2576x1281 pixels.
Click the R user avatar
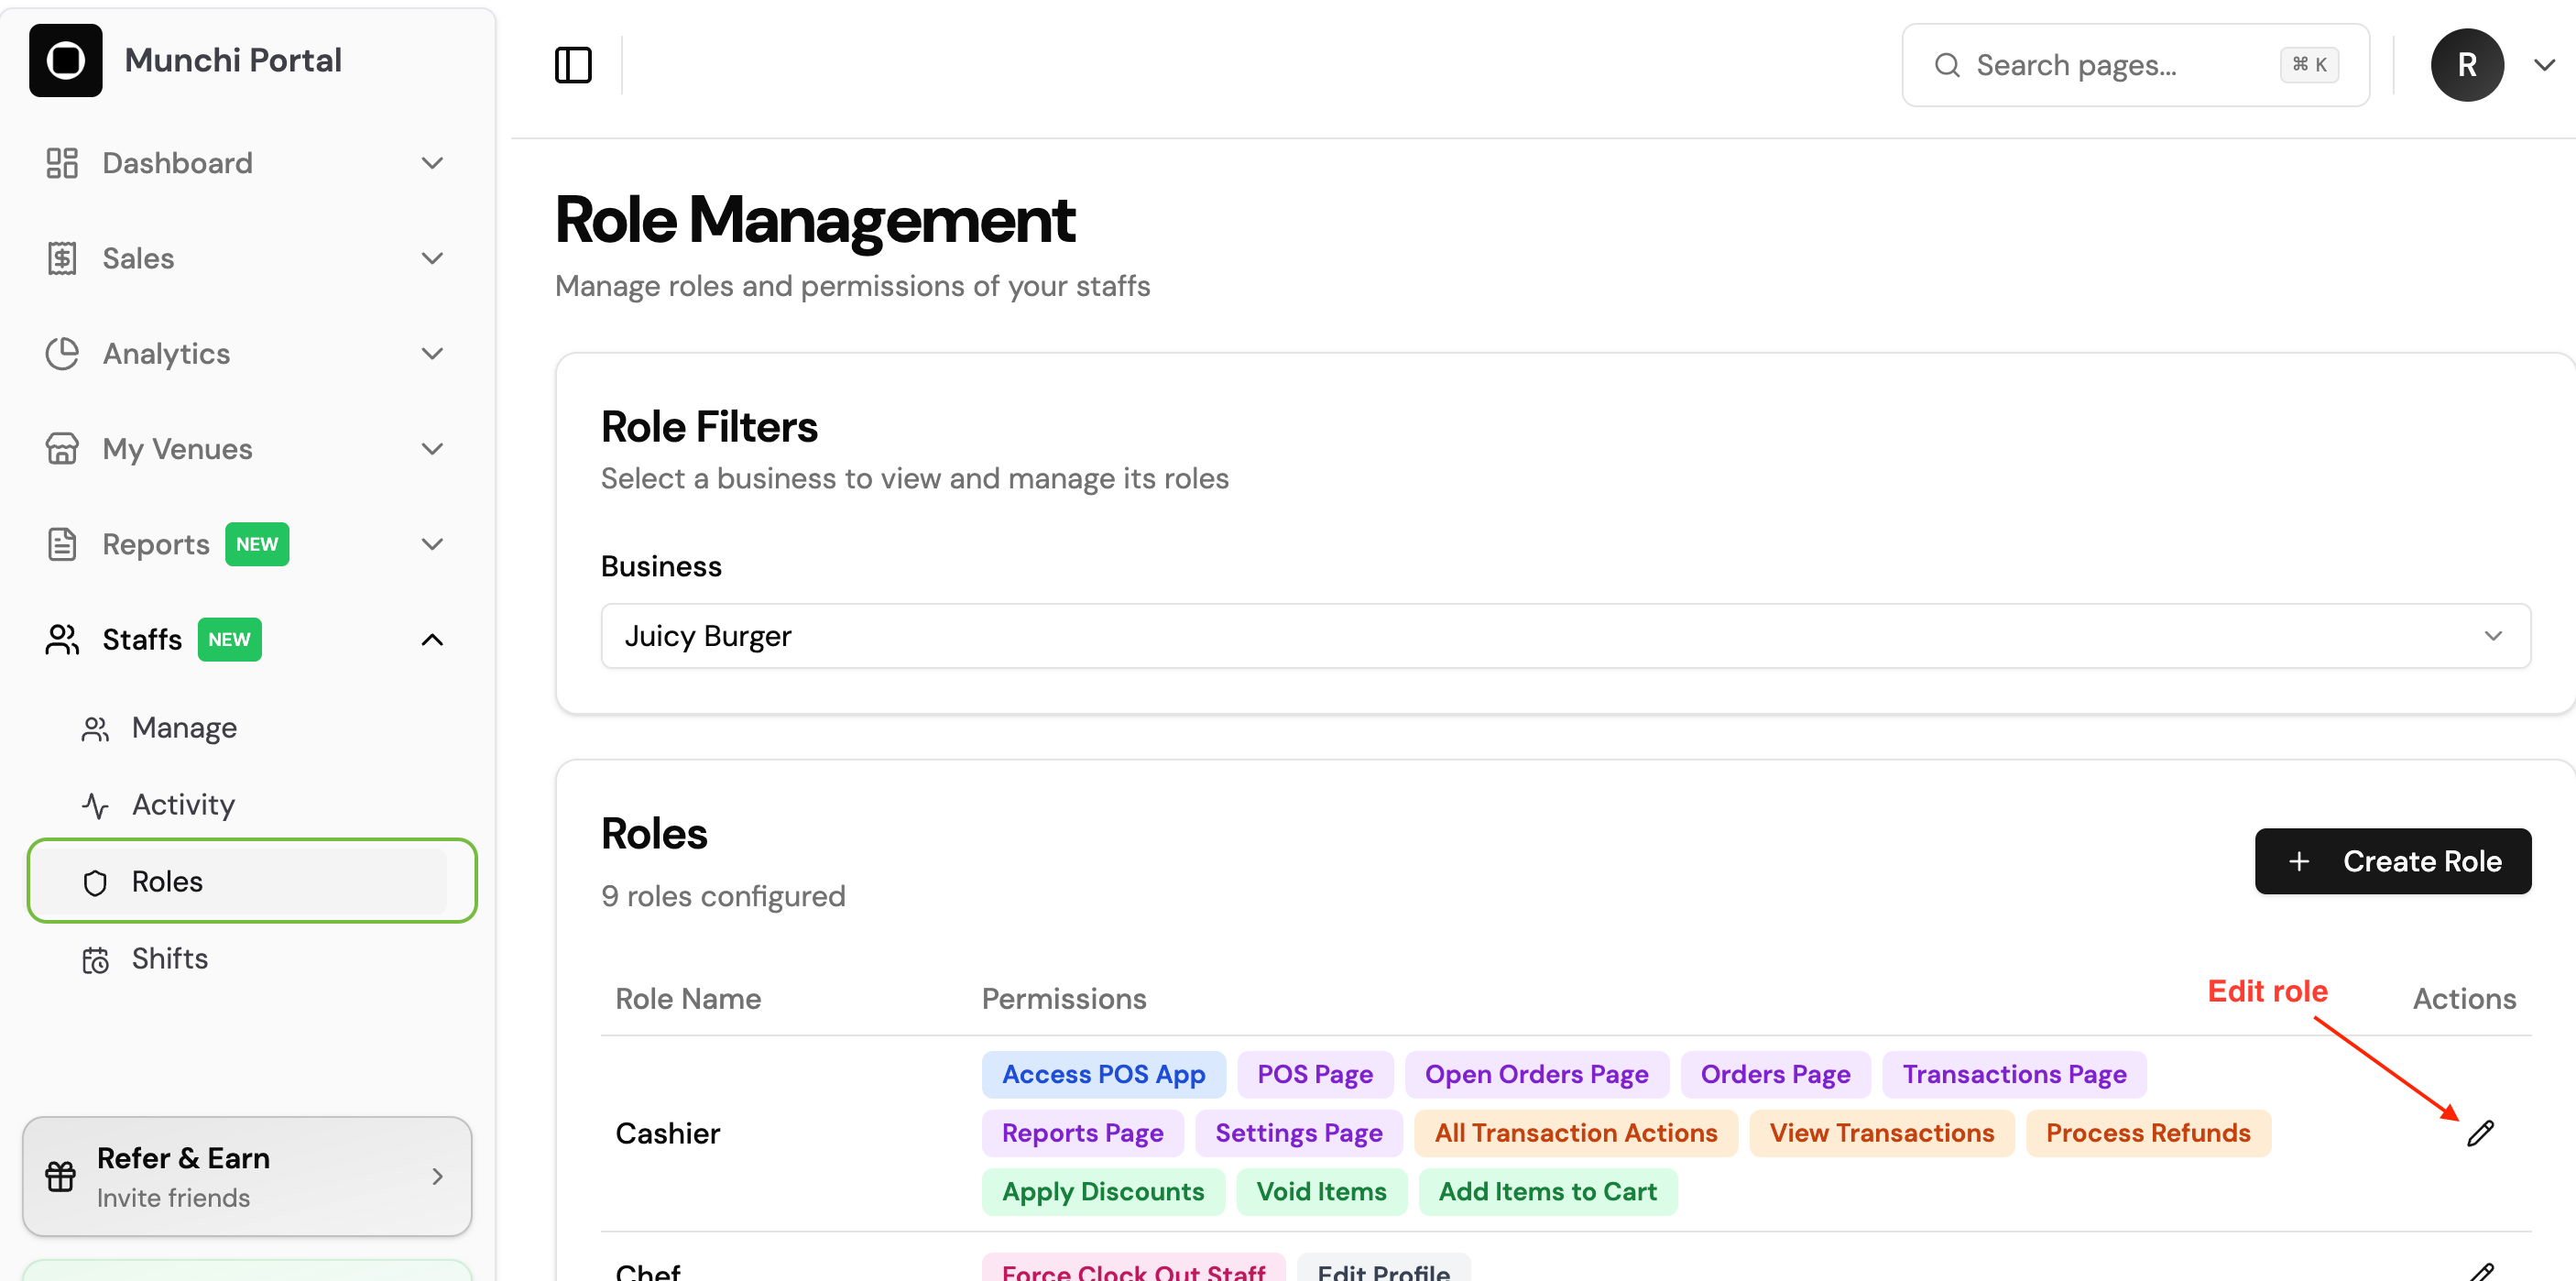pos(2467,65)
